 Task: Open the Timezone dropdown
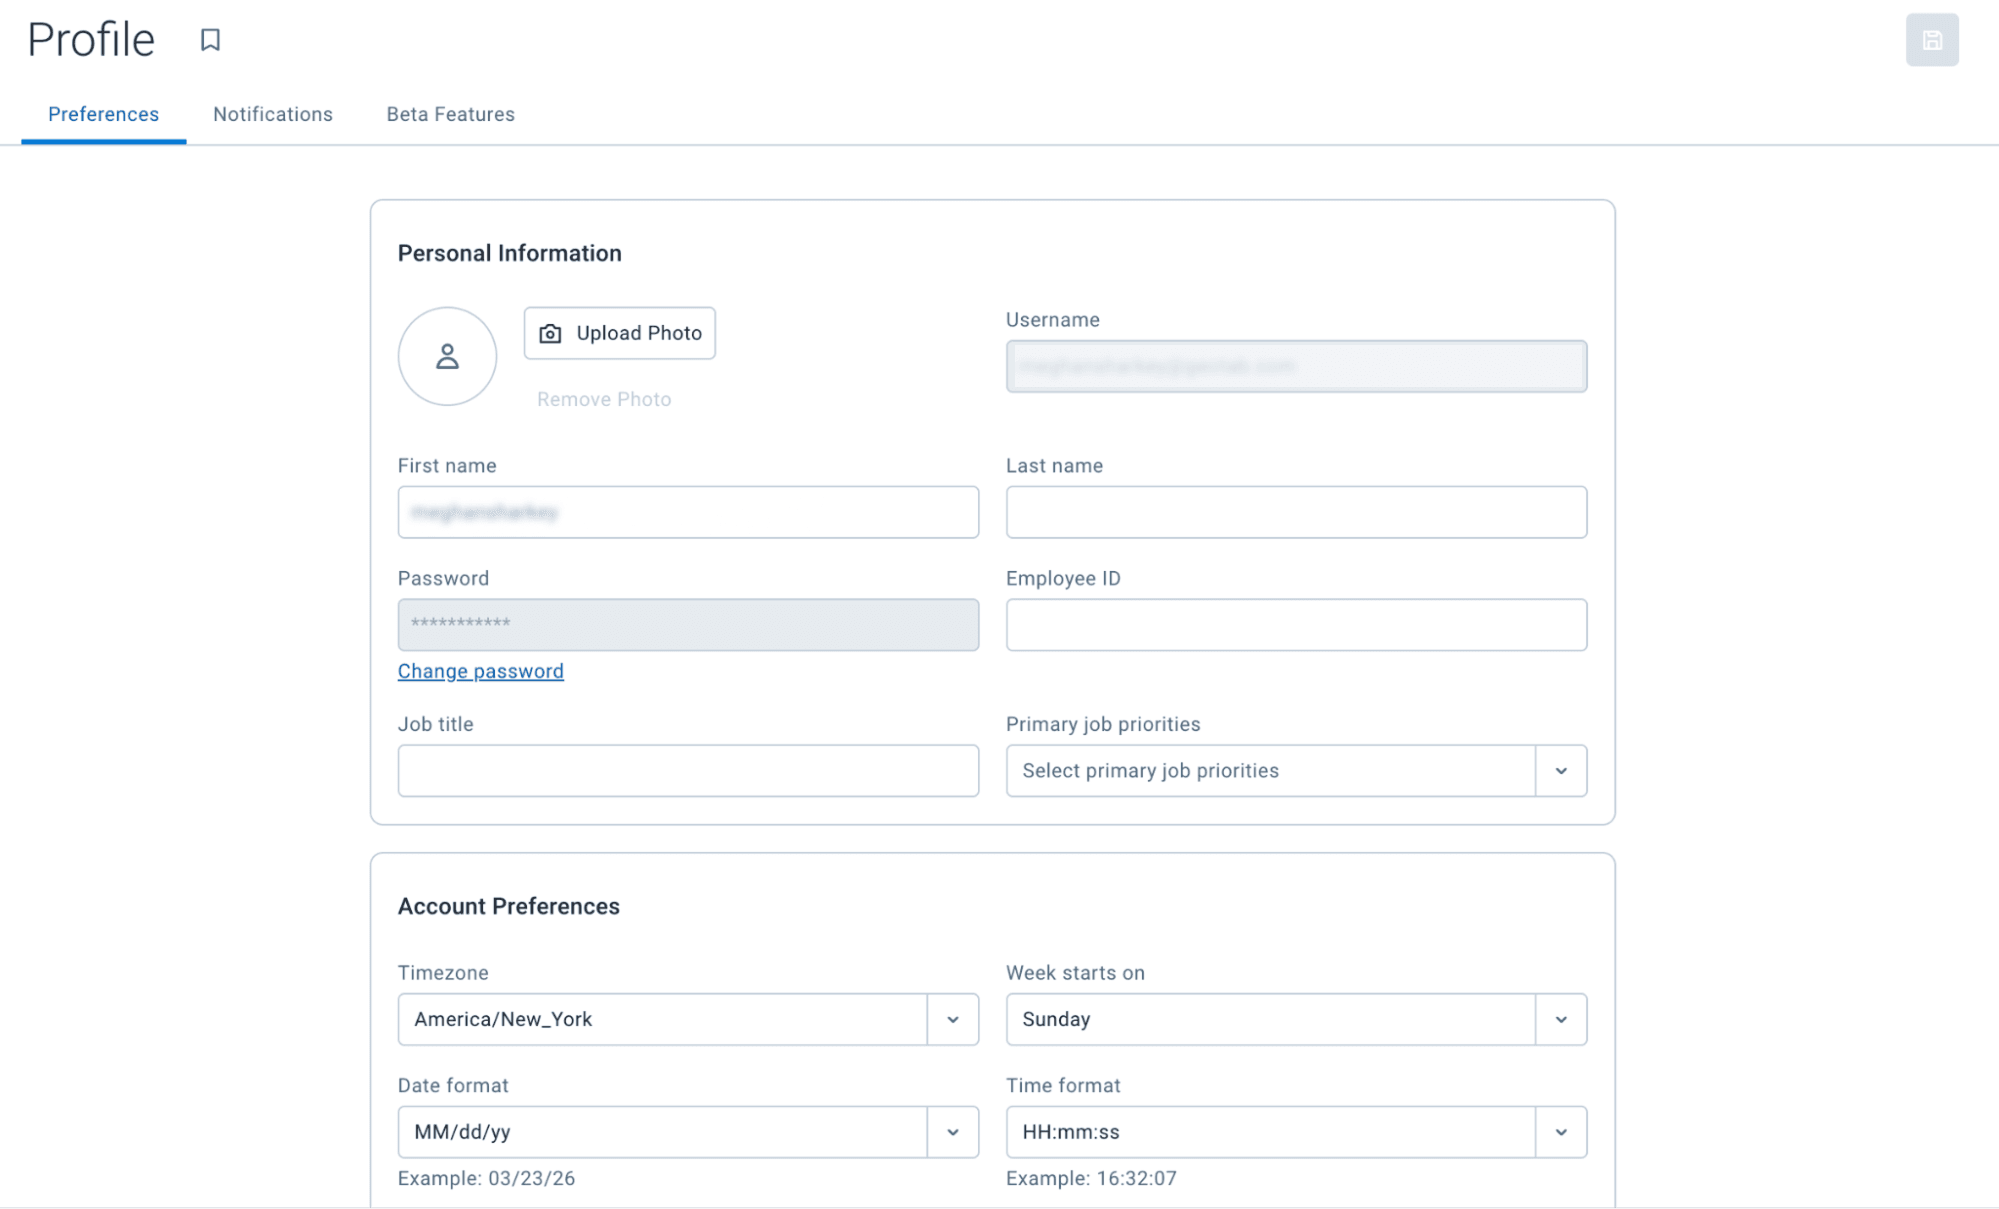pyautogui.click(x=952, y=1019)
